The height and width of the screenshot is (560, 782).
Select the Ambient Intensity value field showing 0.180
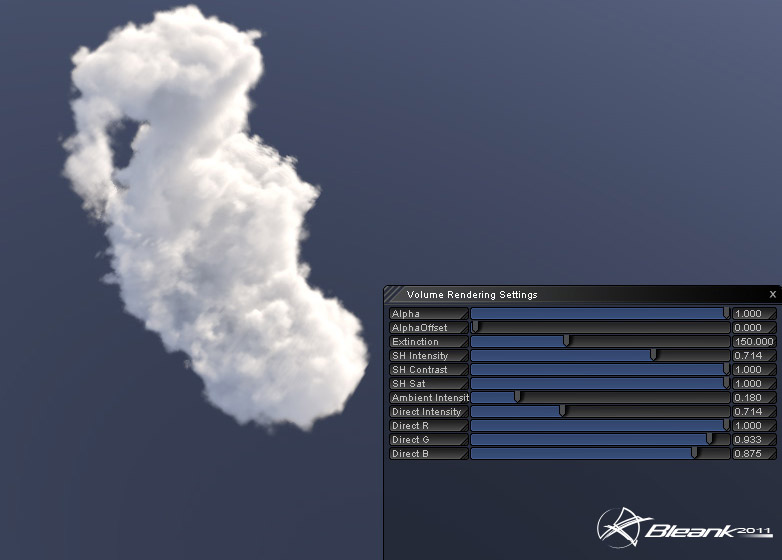click(x=754, y=397)
